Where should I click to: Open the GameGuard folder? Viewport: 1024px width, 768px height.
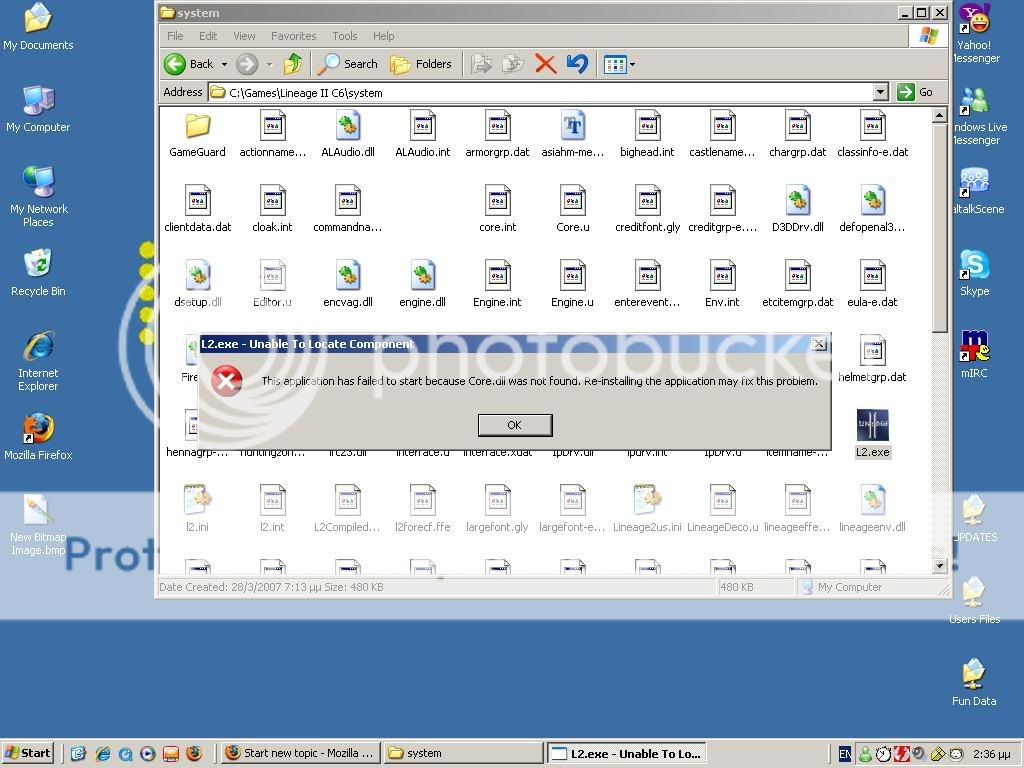[x=196, y=130]
